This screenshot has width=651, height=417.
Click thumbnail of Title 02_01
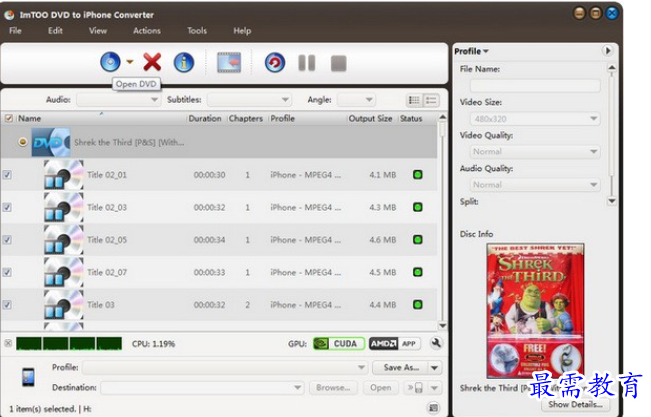coord(64,174)
